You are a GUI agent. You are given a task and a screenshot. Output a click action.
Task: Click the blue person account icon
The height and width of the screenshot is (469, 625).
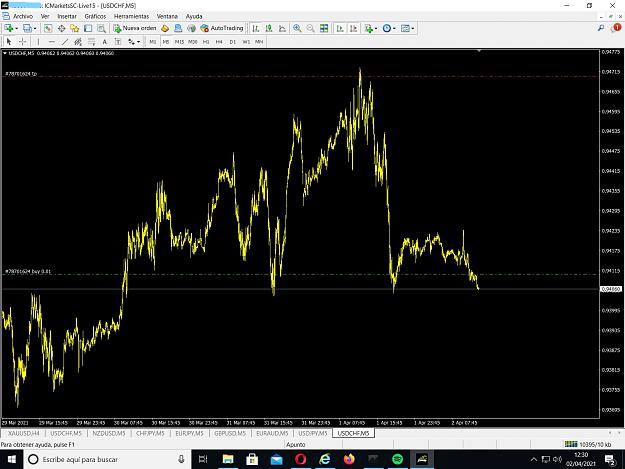(178, 28)
